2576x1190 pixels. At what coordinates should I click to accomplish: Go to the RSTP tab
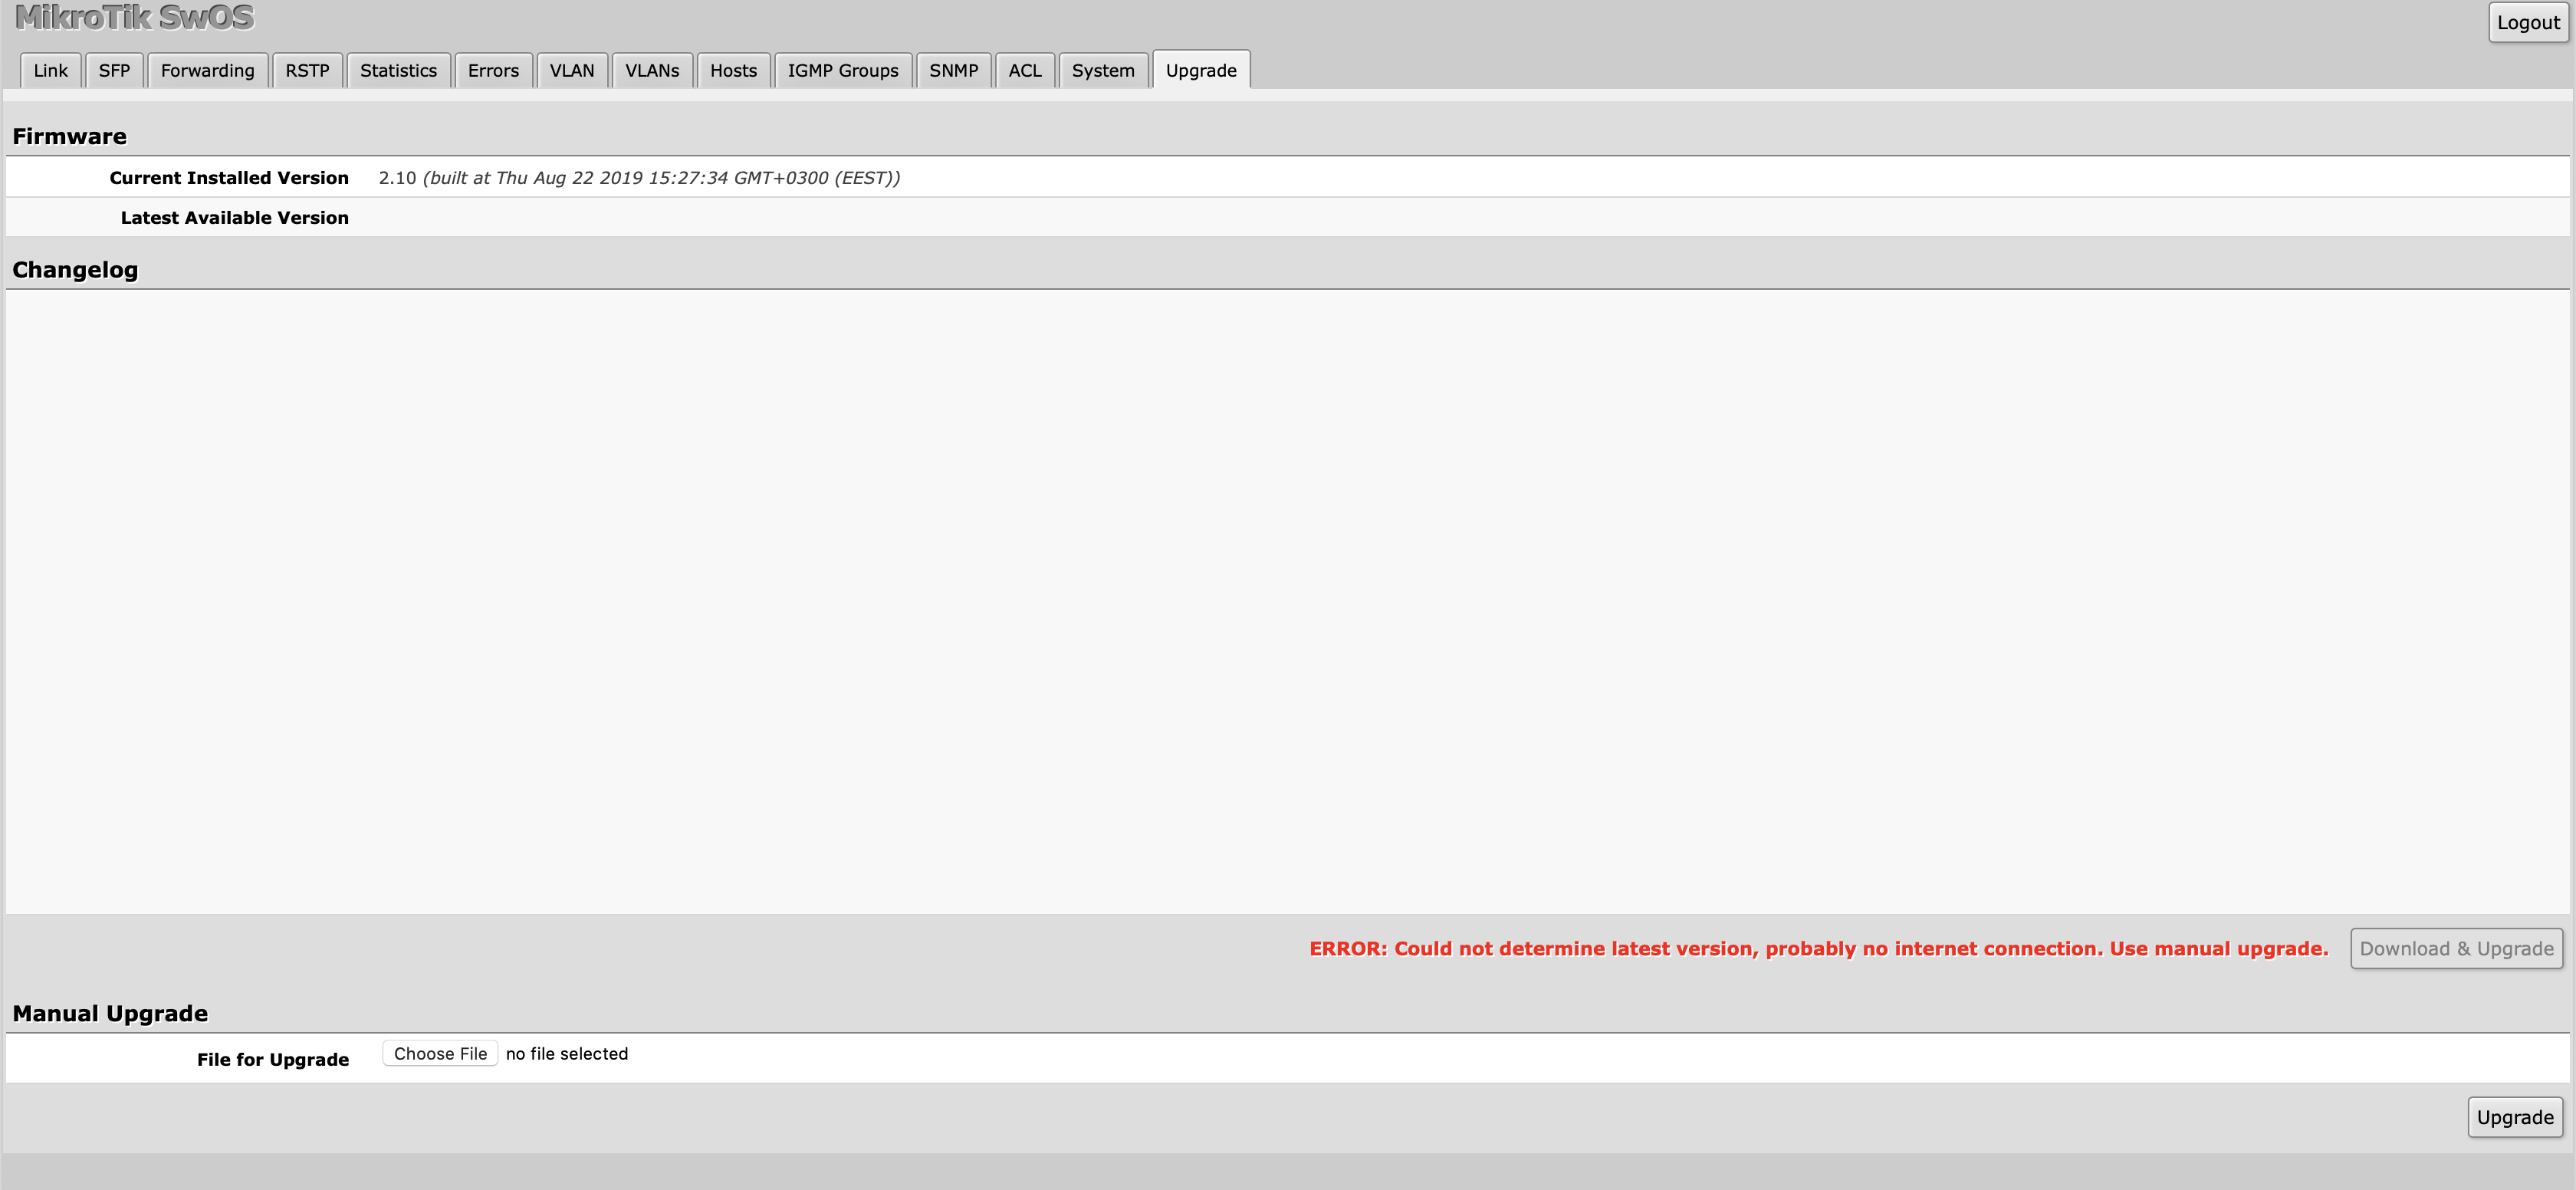click(x=307, y=70)
